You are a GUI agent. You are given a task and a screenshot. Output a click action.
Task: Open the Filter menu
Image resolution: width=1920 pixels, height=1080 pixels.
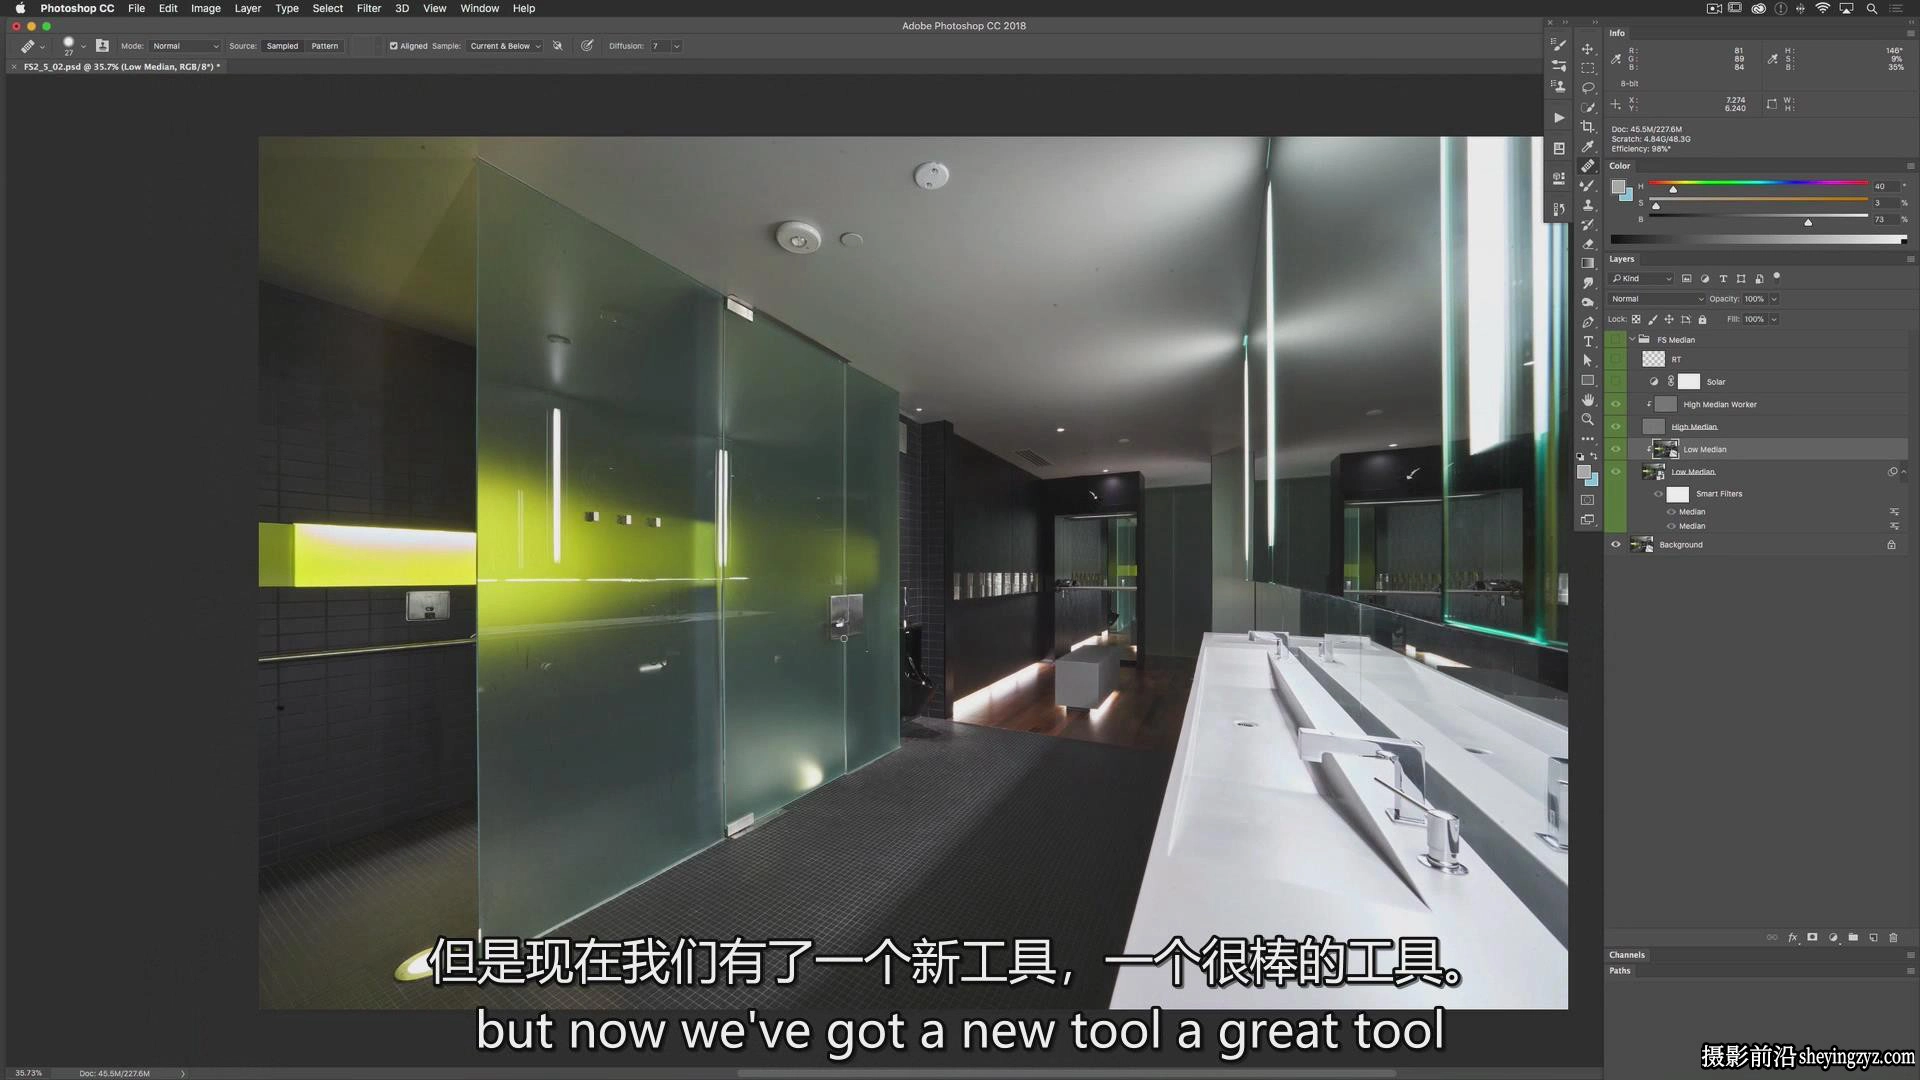coord(369,8)
